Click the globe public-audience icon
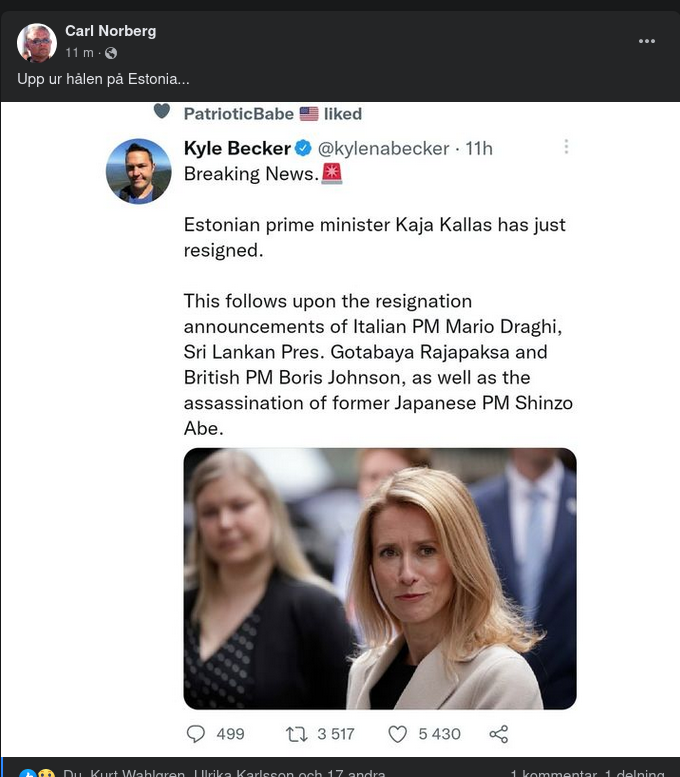The height and width of the screenshot is (777, 680). point(111,53)
